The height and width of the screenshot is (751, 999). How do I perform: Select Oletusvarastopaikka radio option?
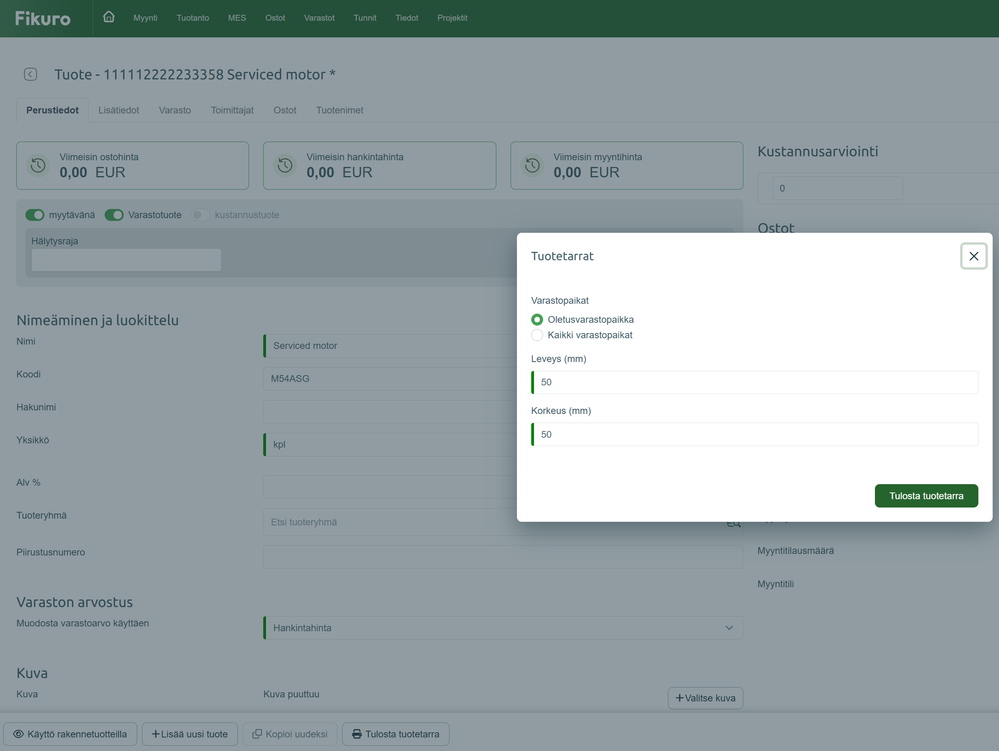coord(537,320)
